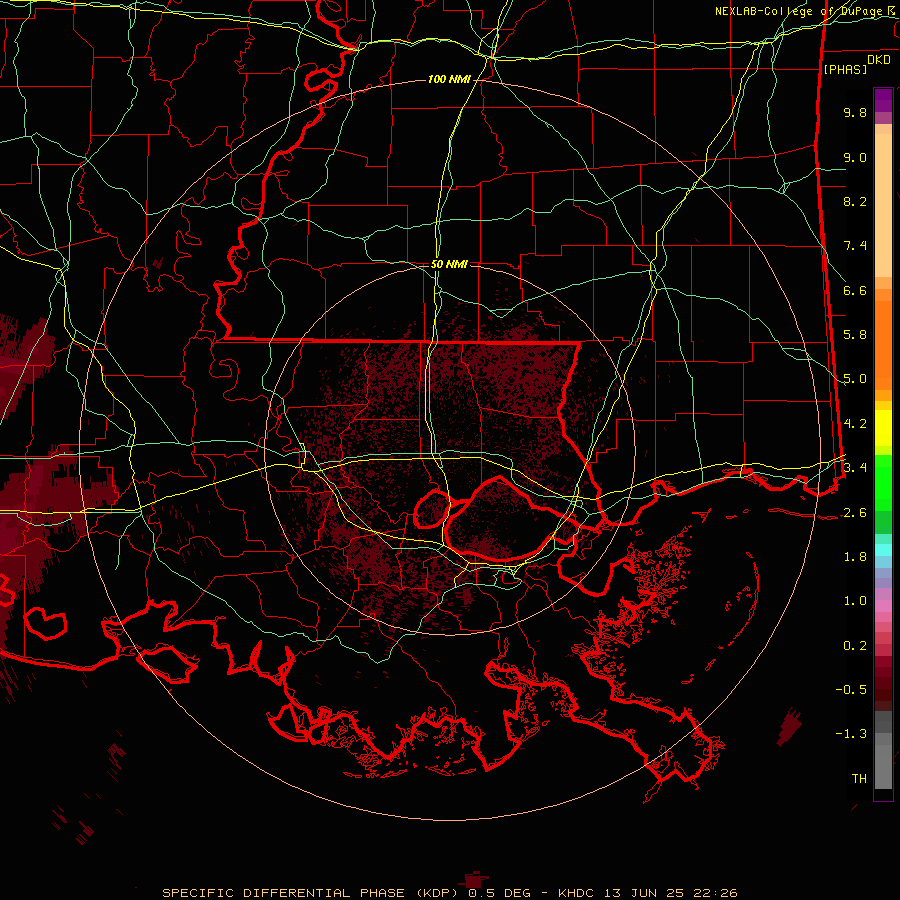Image resolution: width=900 pixels, height=900 pixels.
Task: Click the 2.6 value on the scale
Action: (x=855, y=513)
